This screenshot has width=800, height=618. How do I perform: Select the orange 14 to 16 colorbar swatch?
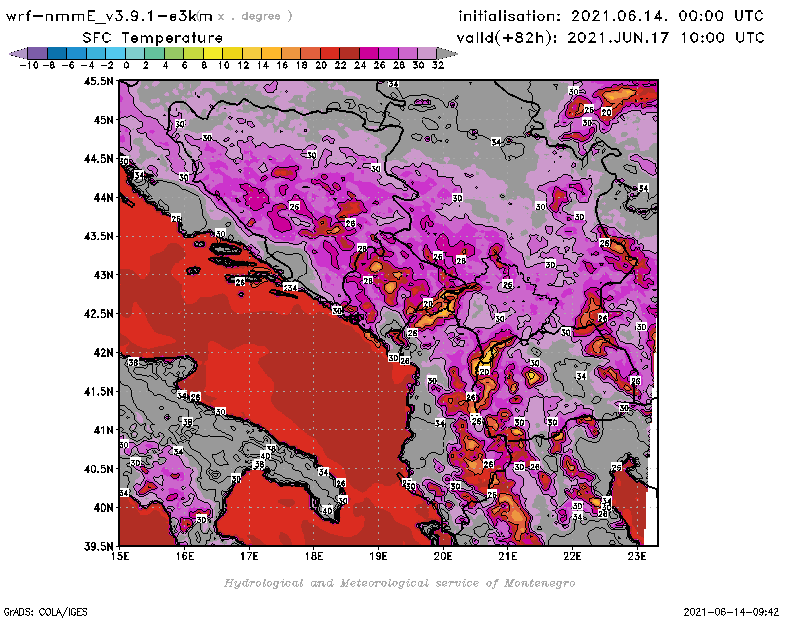[x=271, y=54]
